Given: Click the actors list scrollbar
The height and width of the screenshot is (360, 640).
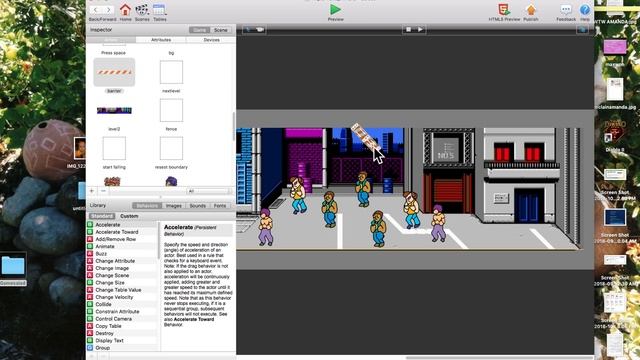Looking at the screenshot, I should (234, 126).
